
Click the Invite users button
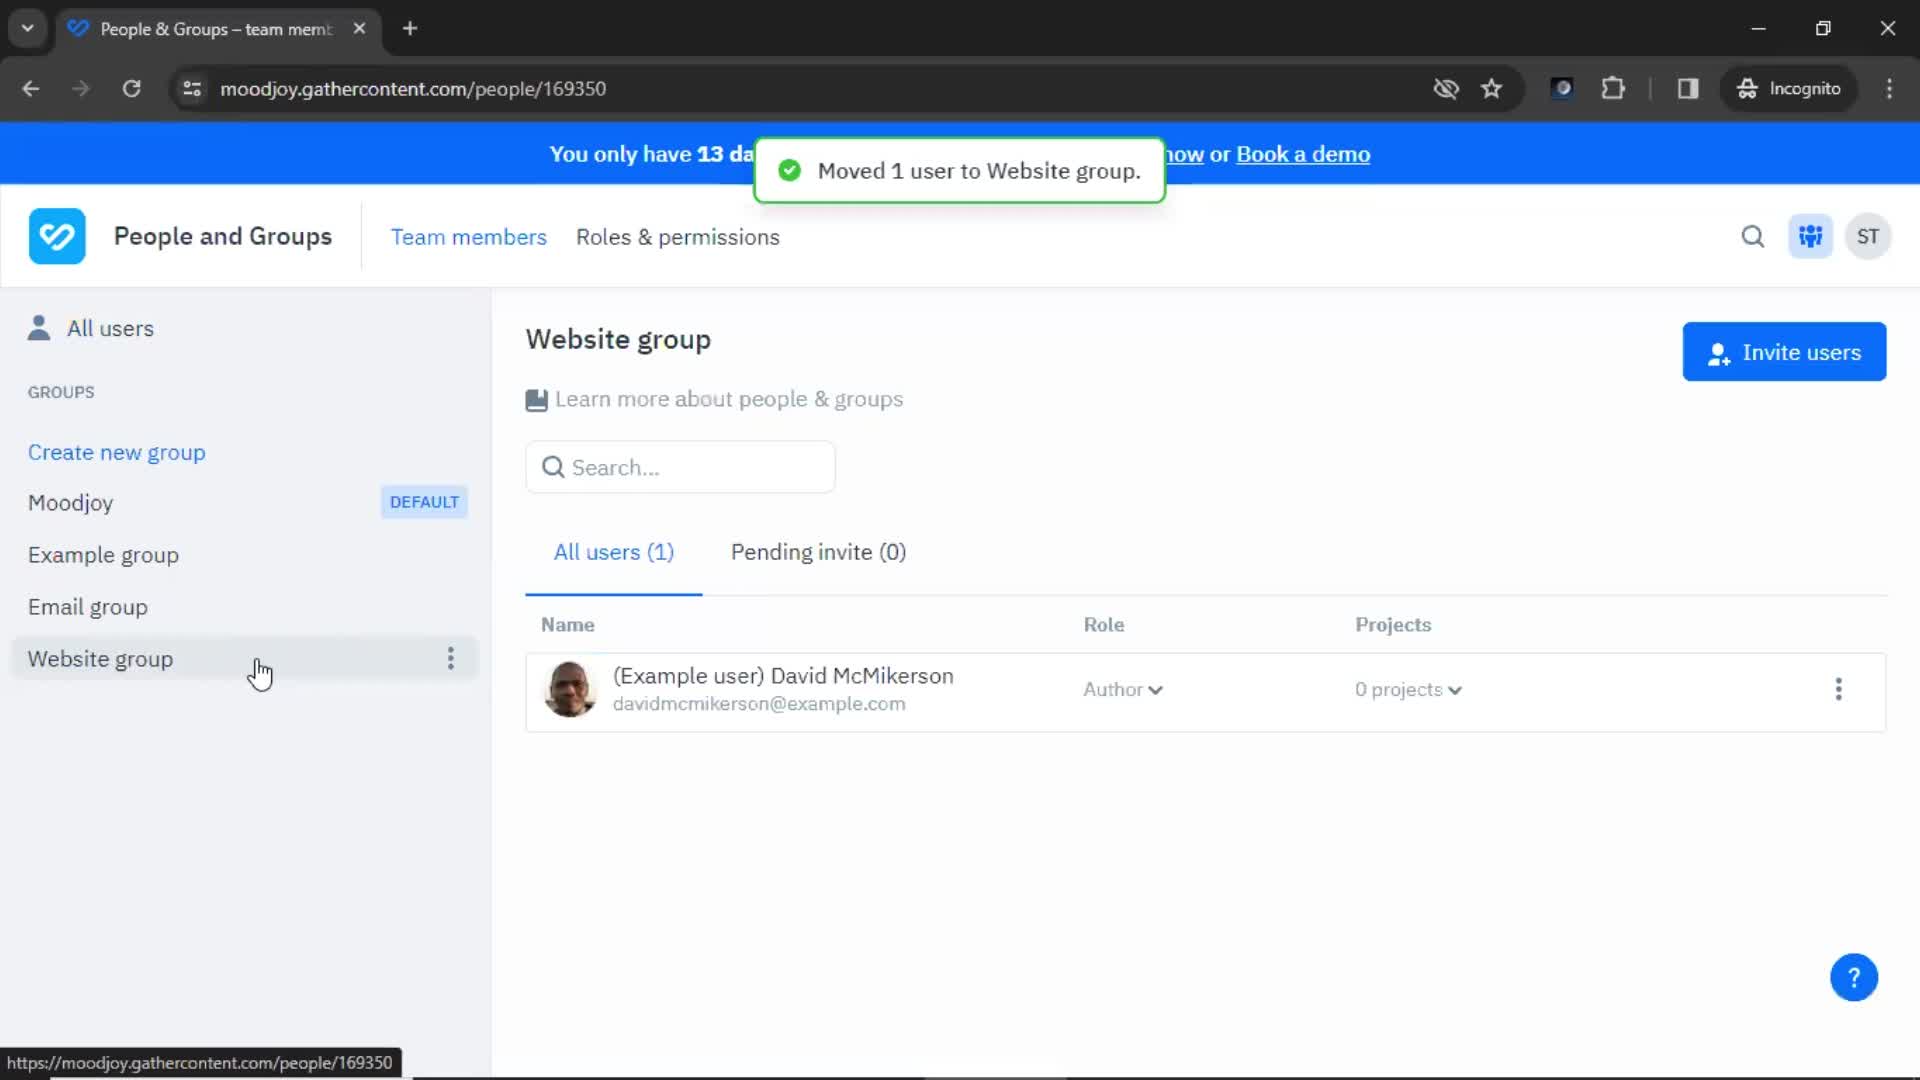[x=1784, y=352]
